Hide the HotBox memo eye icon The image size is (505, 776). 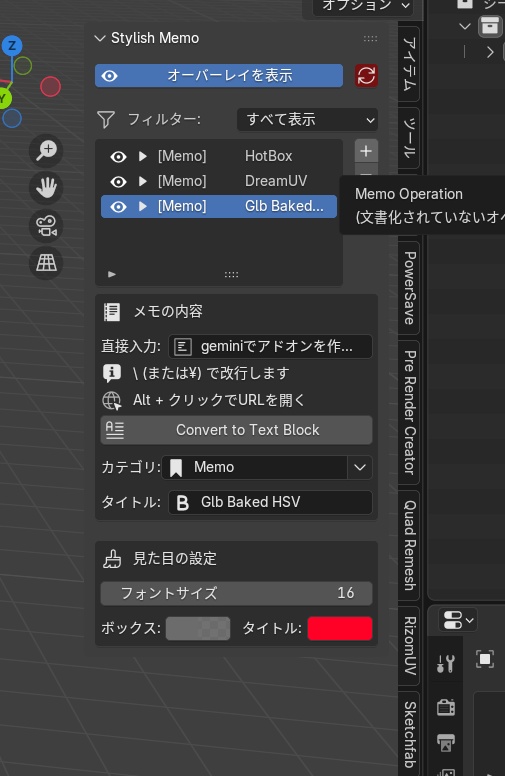[x=118, y=156]
